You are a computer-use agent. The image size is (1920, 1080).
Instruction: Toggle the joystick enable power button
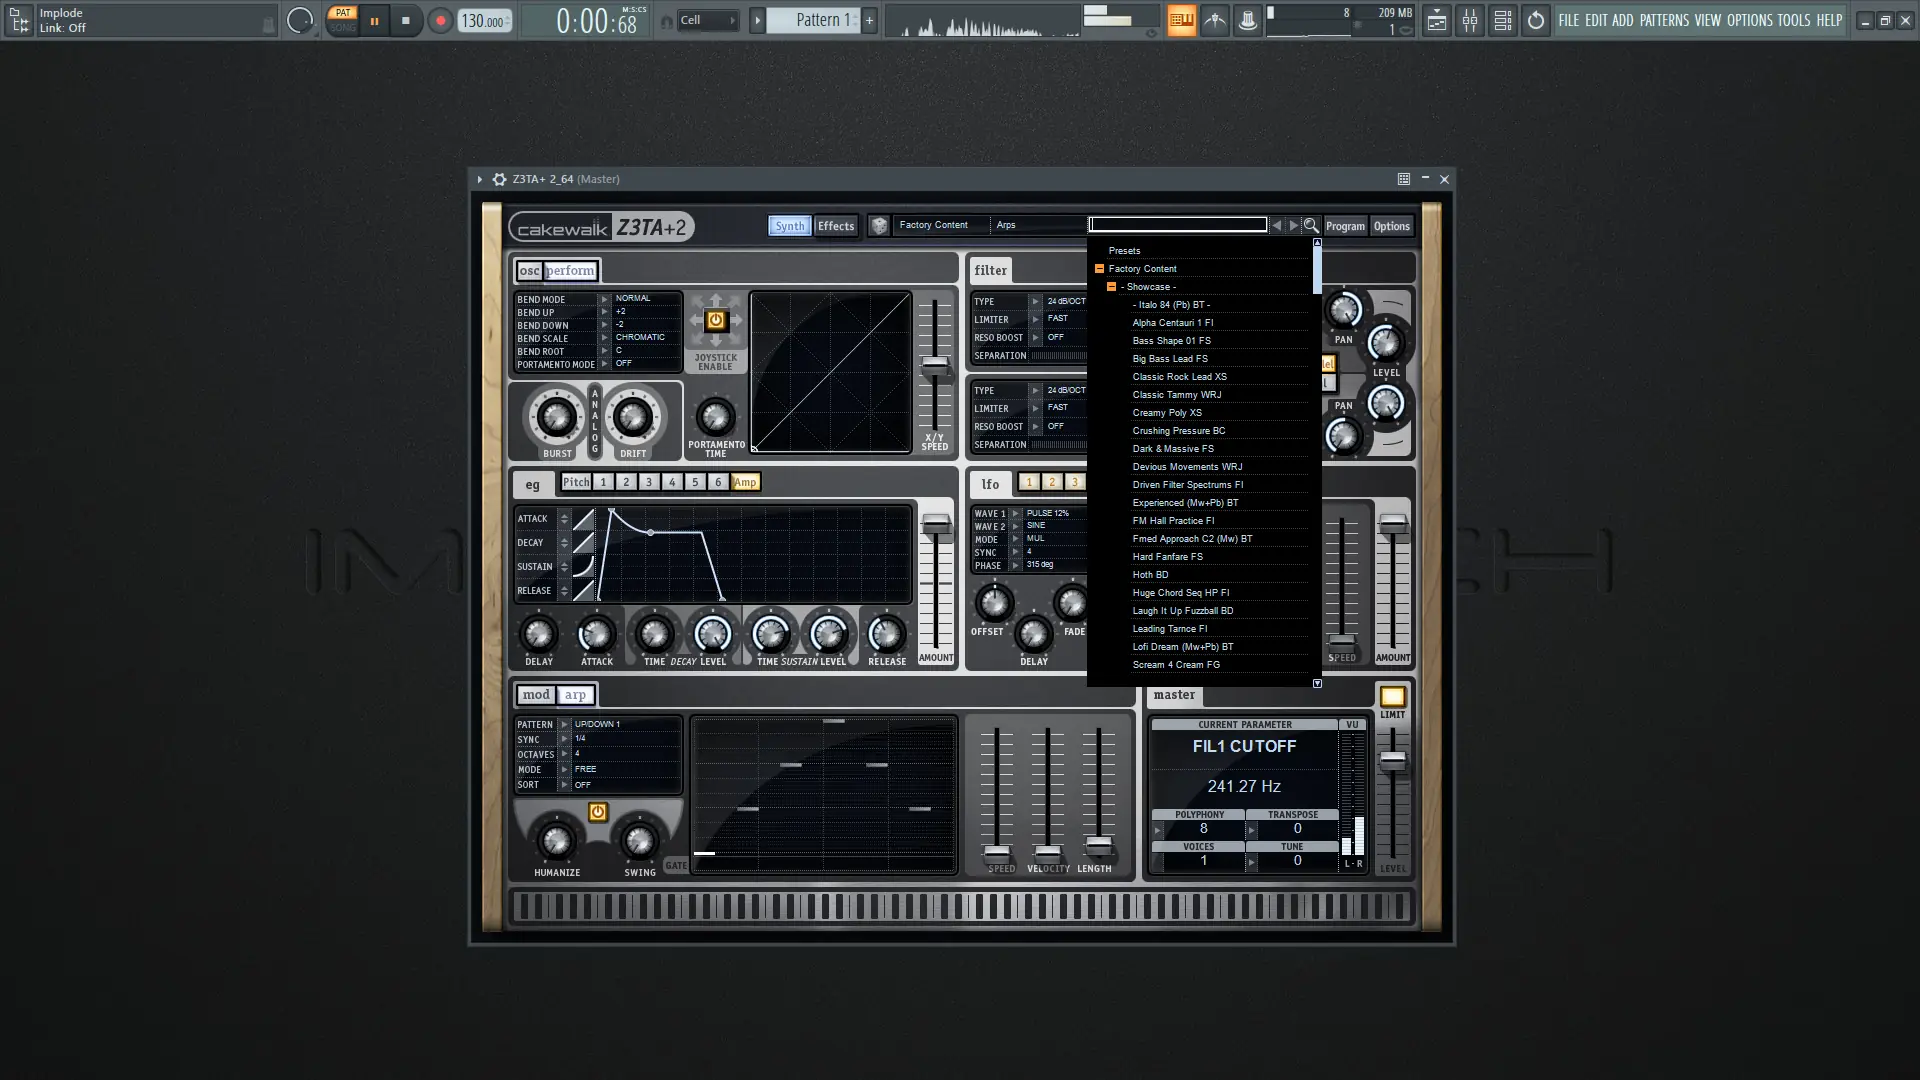715,320
